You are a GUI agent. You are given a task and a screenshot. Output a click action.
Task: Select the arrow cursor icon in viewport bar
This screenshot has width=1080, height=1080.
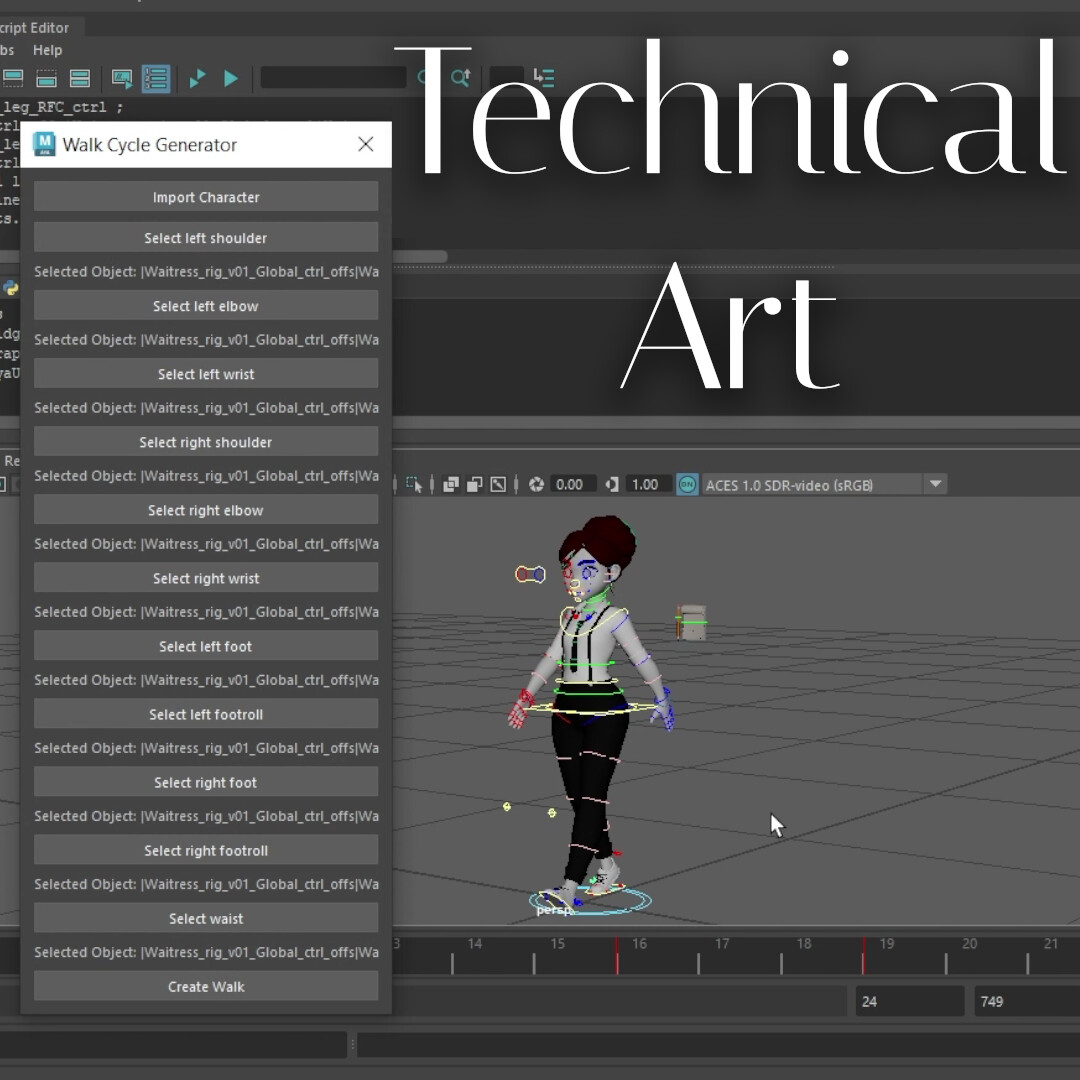(414, 484)
